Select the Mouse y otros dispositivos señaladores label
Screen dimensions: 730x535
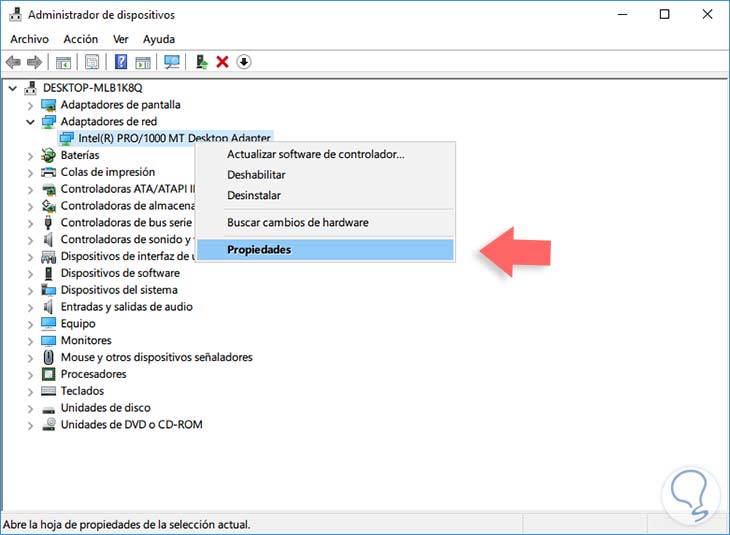coord(156,357)
